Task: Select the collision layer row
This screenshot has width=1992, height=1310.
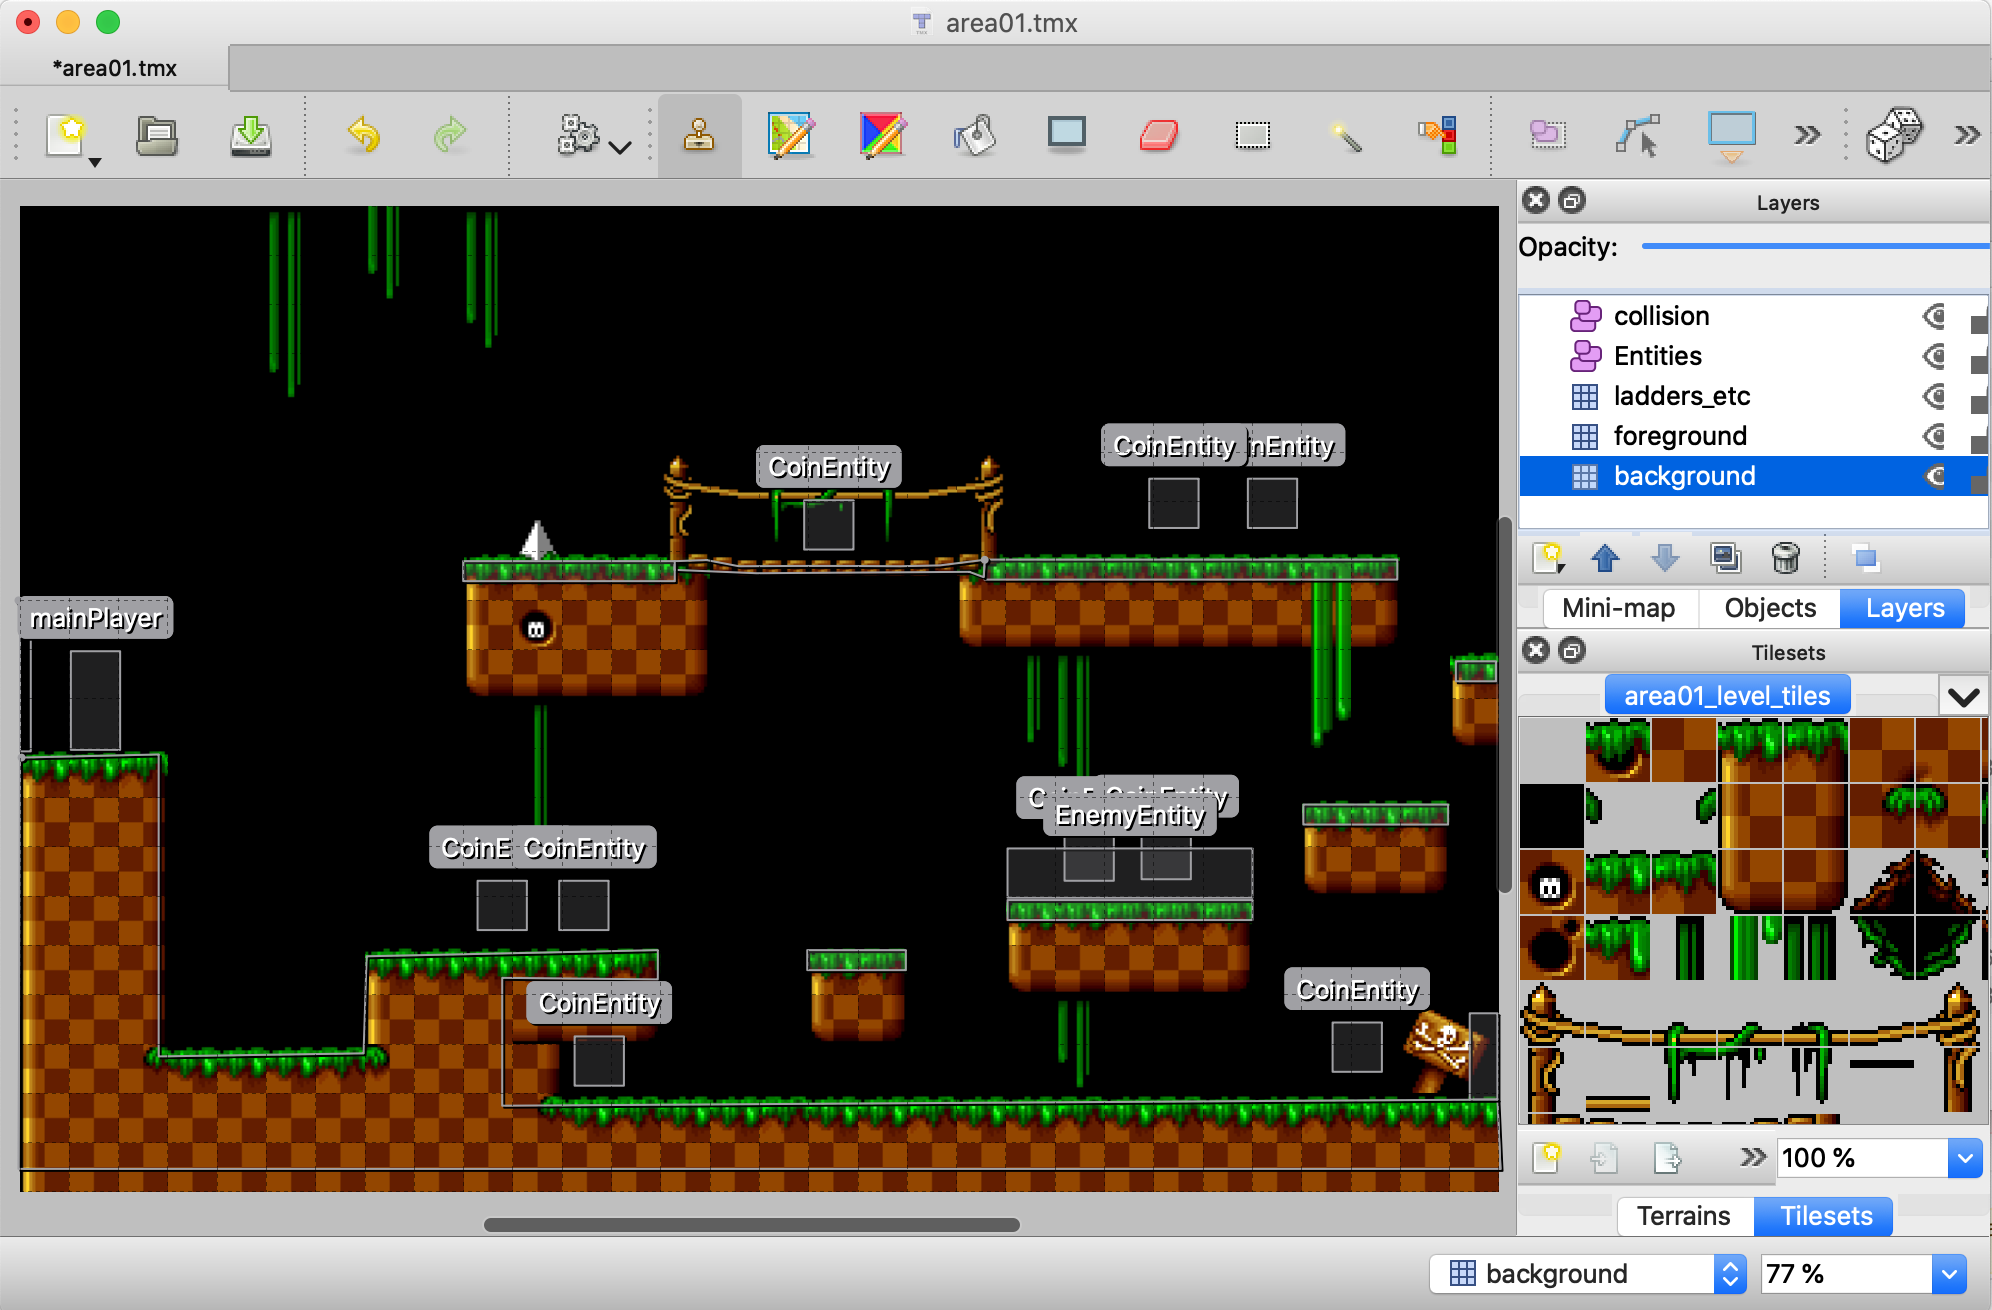Action: (1752, 316)
